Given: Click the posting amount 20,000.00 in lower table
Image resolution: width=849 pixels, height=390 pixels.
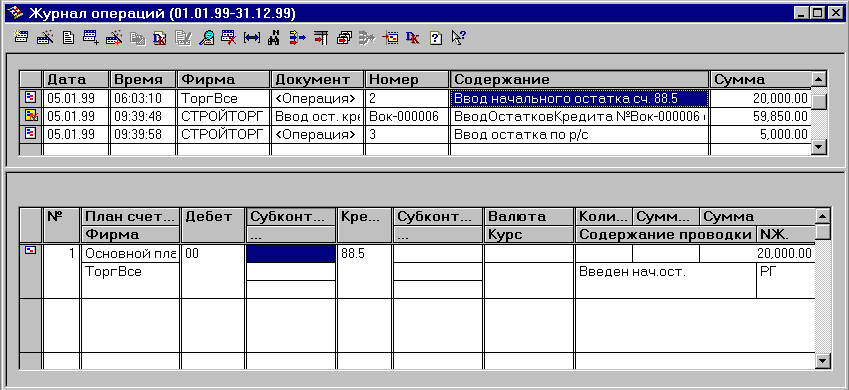Looking at the screenshot, I should (757, 254).
